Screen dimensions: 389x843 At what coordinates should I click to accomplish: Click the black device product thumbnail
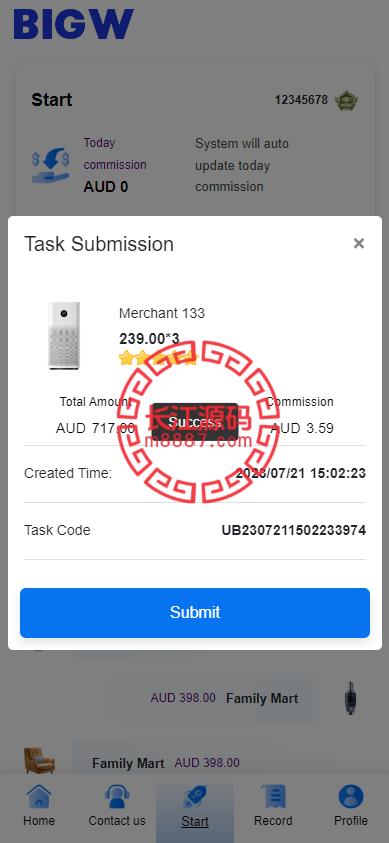pyautogui.click(x=351, y=698)
